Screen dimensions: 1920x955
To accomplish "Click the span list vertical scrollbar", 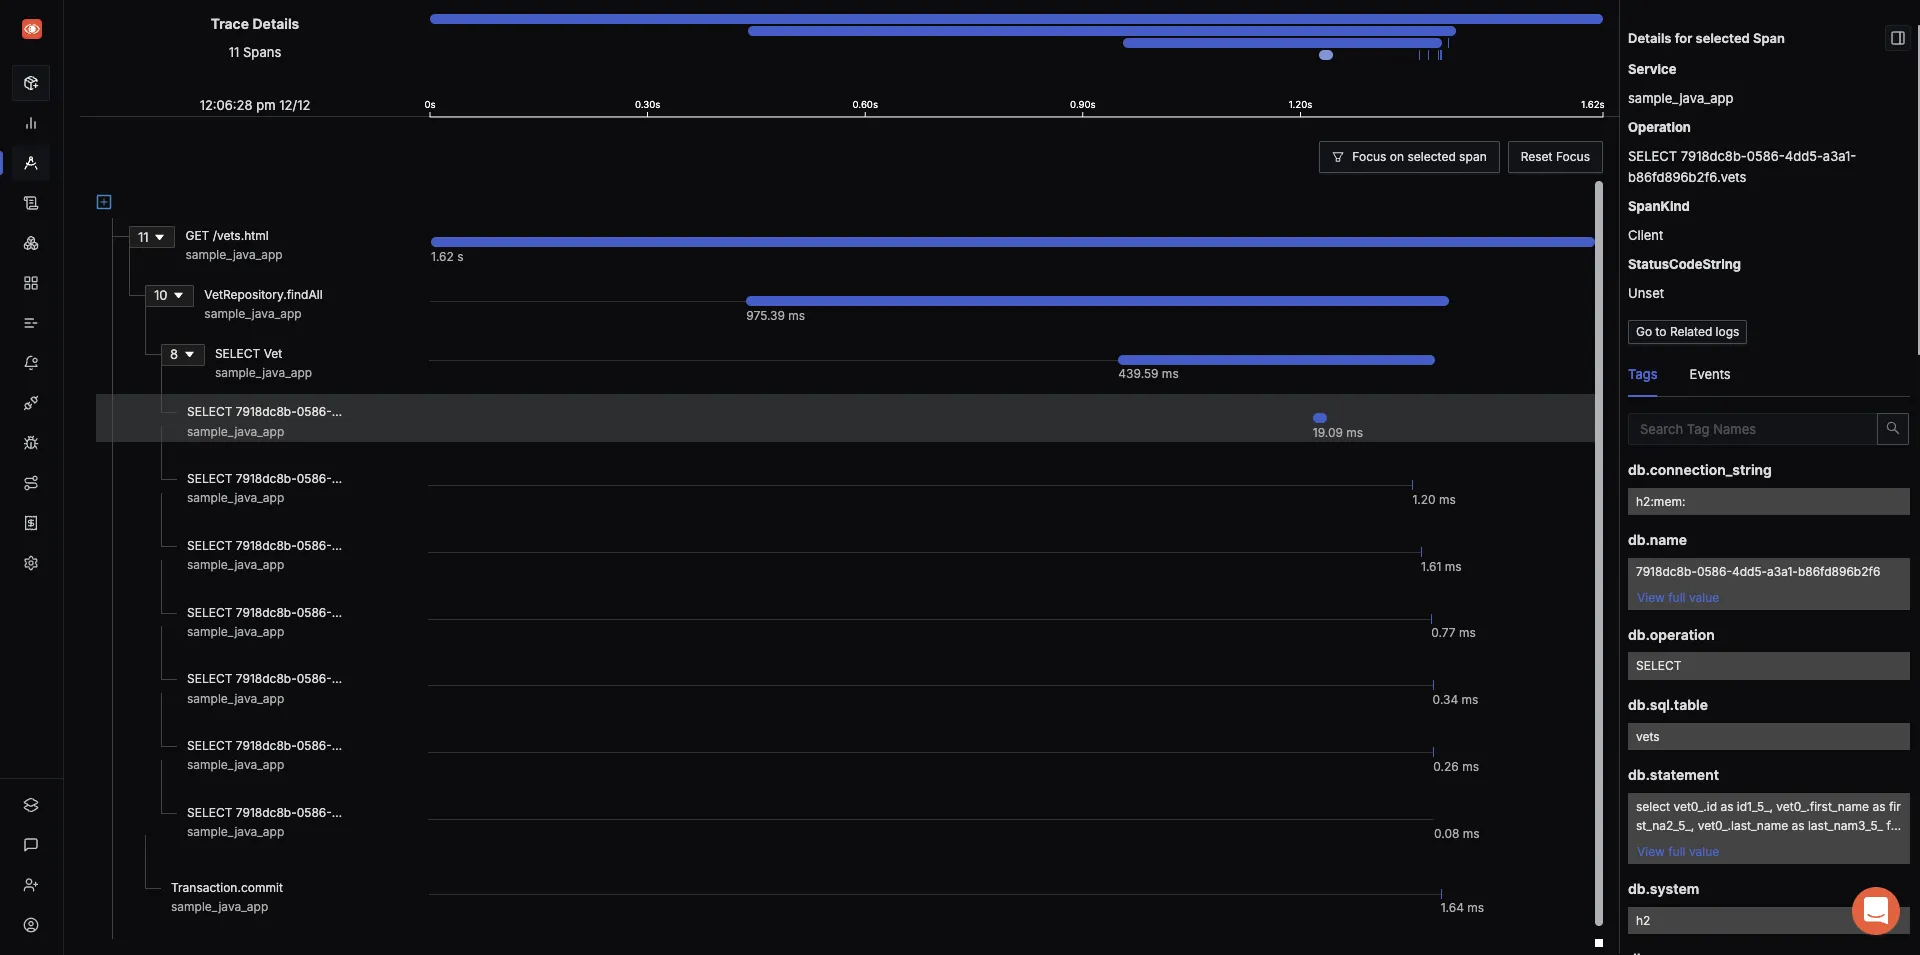I will 1598,554.
